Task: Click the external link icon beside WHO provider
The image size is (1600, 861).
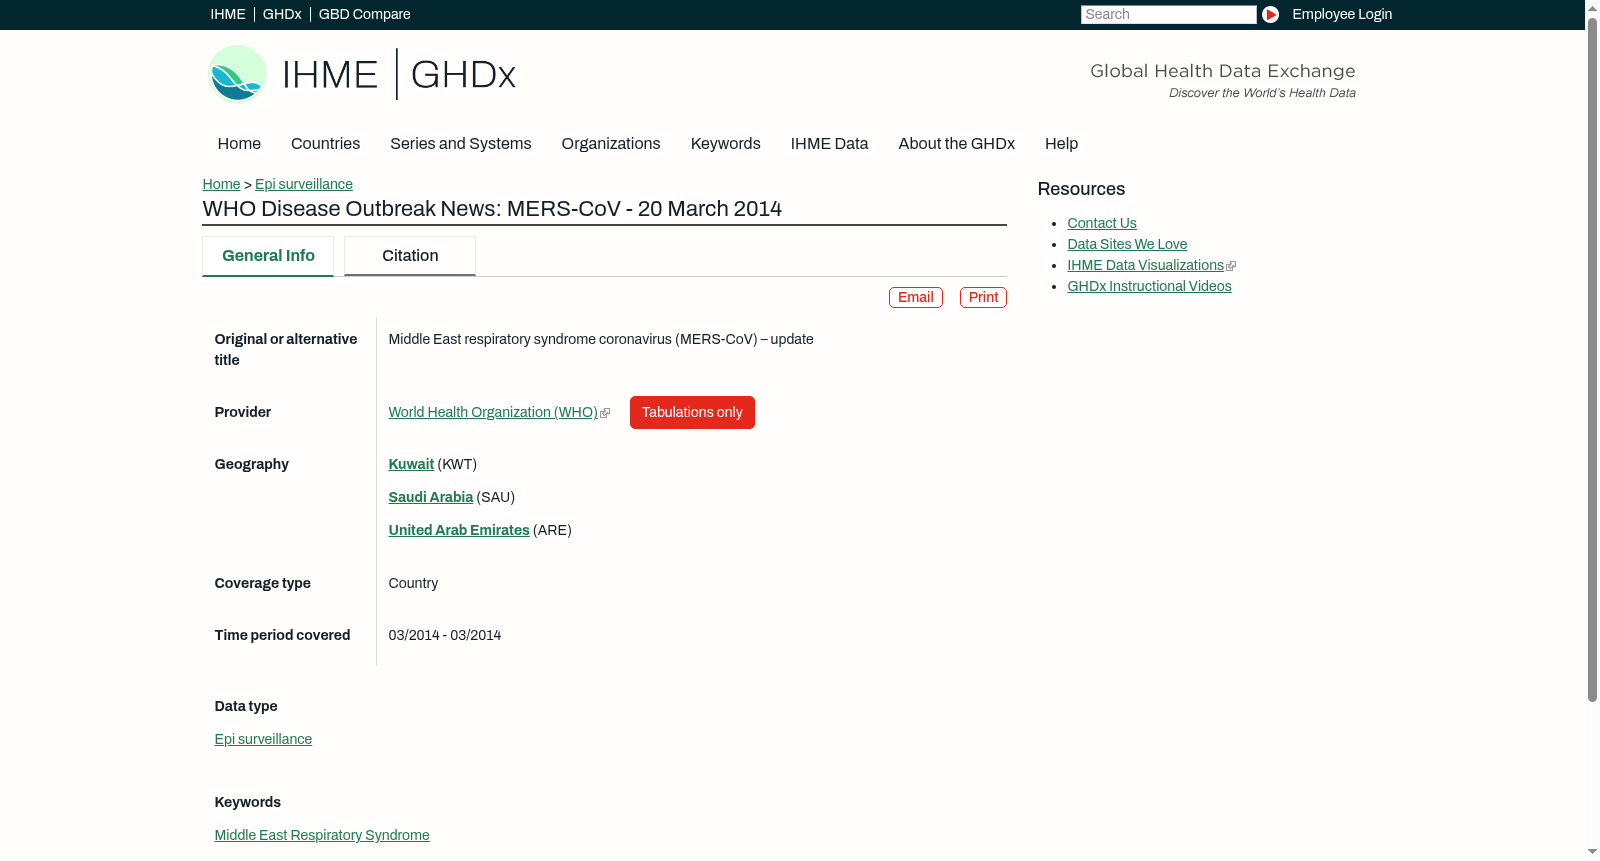Action: point(605,413)
